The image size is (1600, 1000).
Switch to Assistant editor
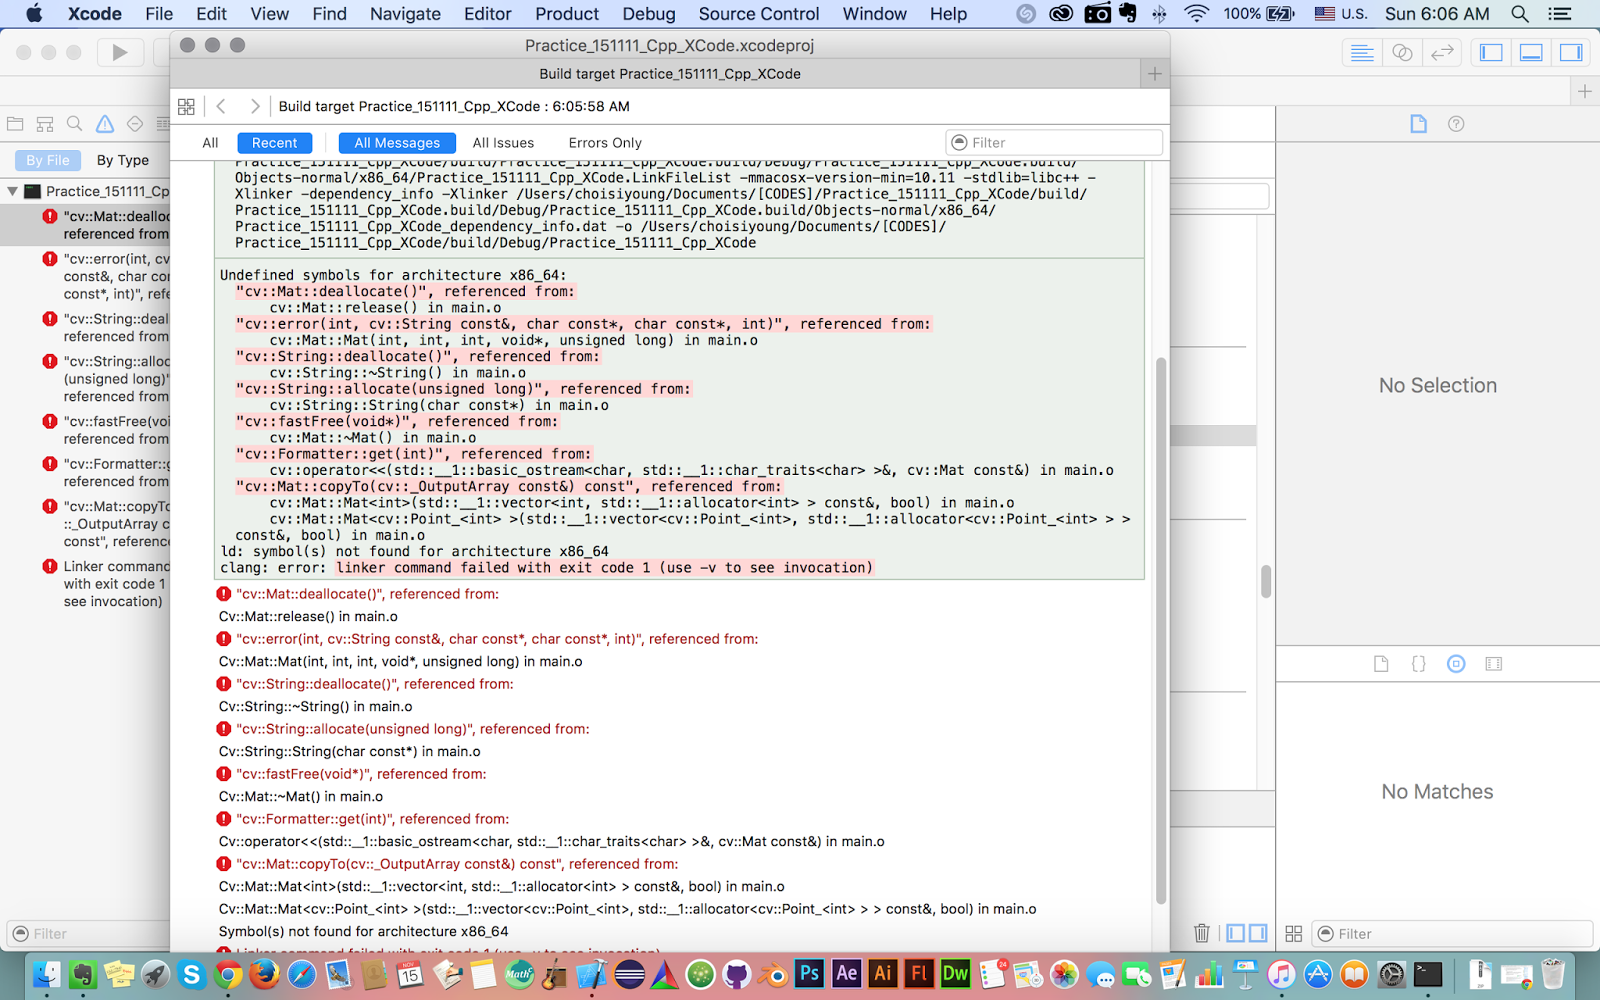pos(1402,53)
